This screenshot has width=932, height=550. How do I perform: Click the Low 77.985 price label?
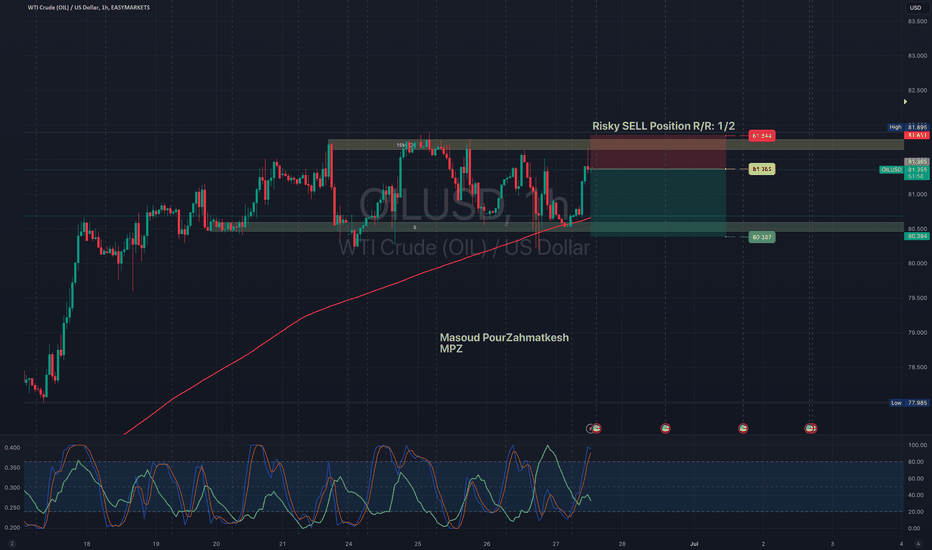(x=908, y=403)
